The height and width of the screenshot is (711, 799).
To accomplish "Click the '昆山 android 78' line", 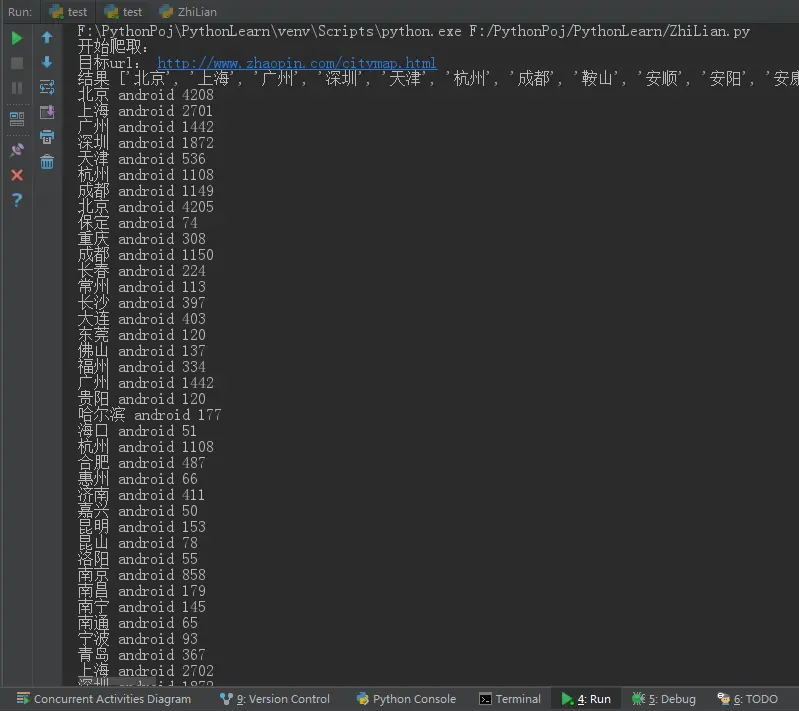I will (138, 543).
